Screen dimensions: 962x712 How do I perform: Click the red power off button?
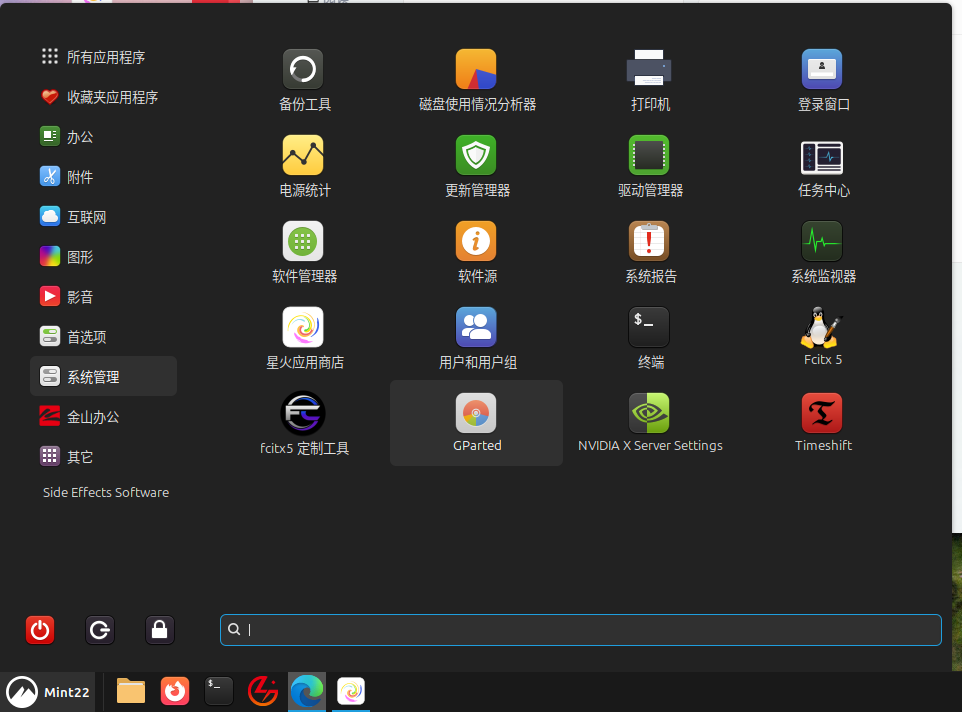pyautogui.click(x=40, y=630)
